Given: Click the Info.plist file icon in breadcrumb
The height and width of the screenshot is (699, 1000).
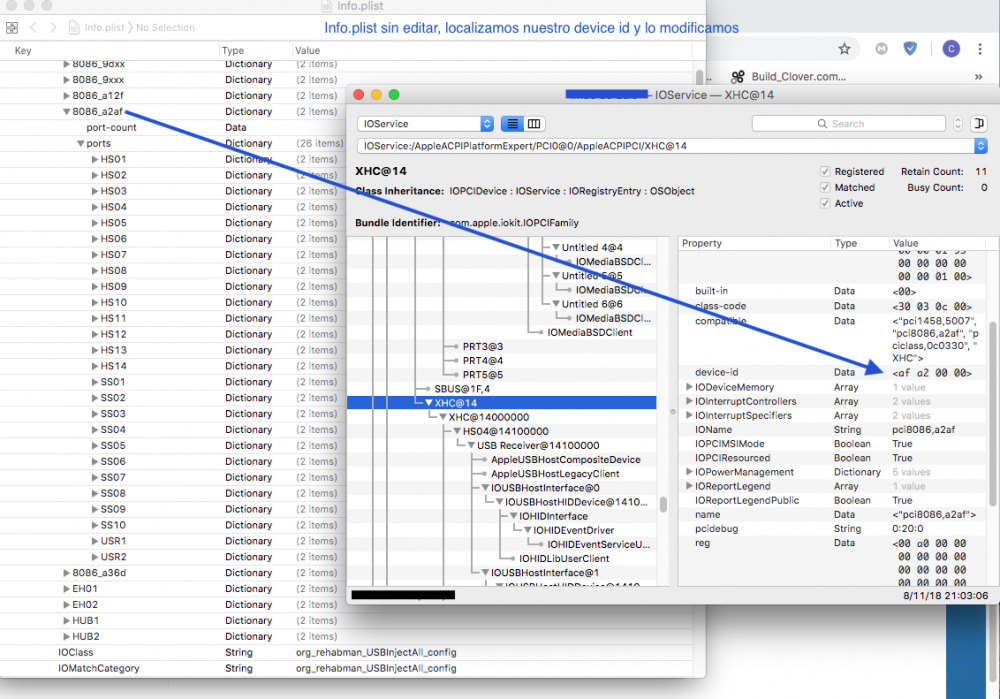Looking at the screenshot, I should click(74, 27).
